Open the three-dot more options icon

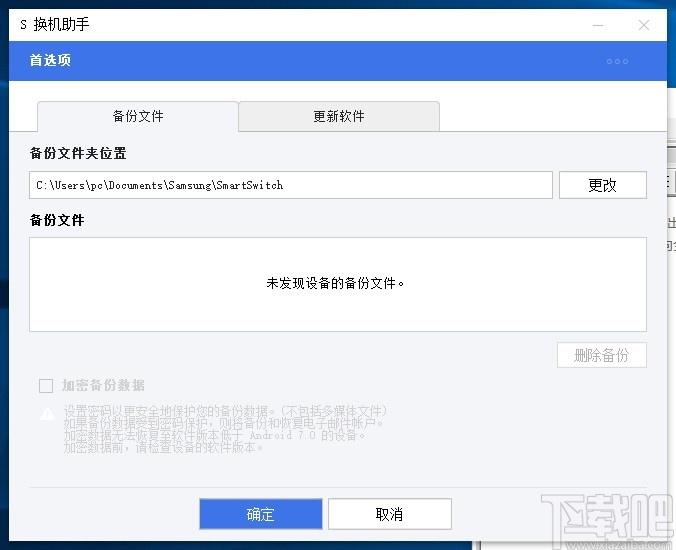tap(617, 61)
